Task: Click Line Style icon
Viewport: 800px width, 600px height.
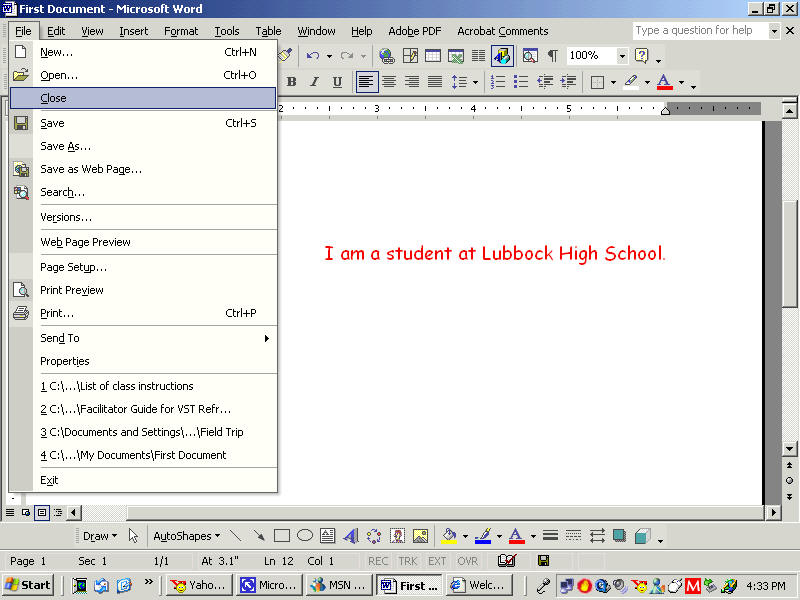Action: click(x=550, y=536)
